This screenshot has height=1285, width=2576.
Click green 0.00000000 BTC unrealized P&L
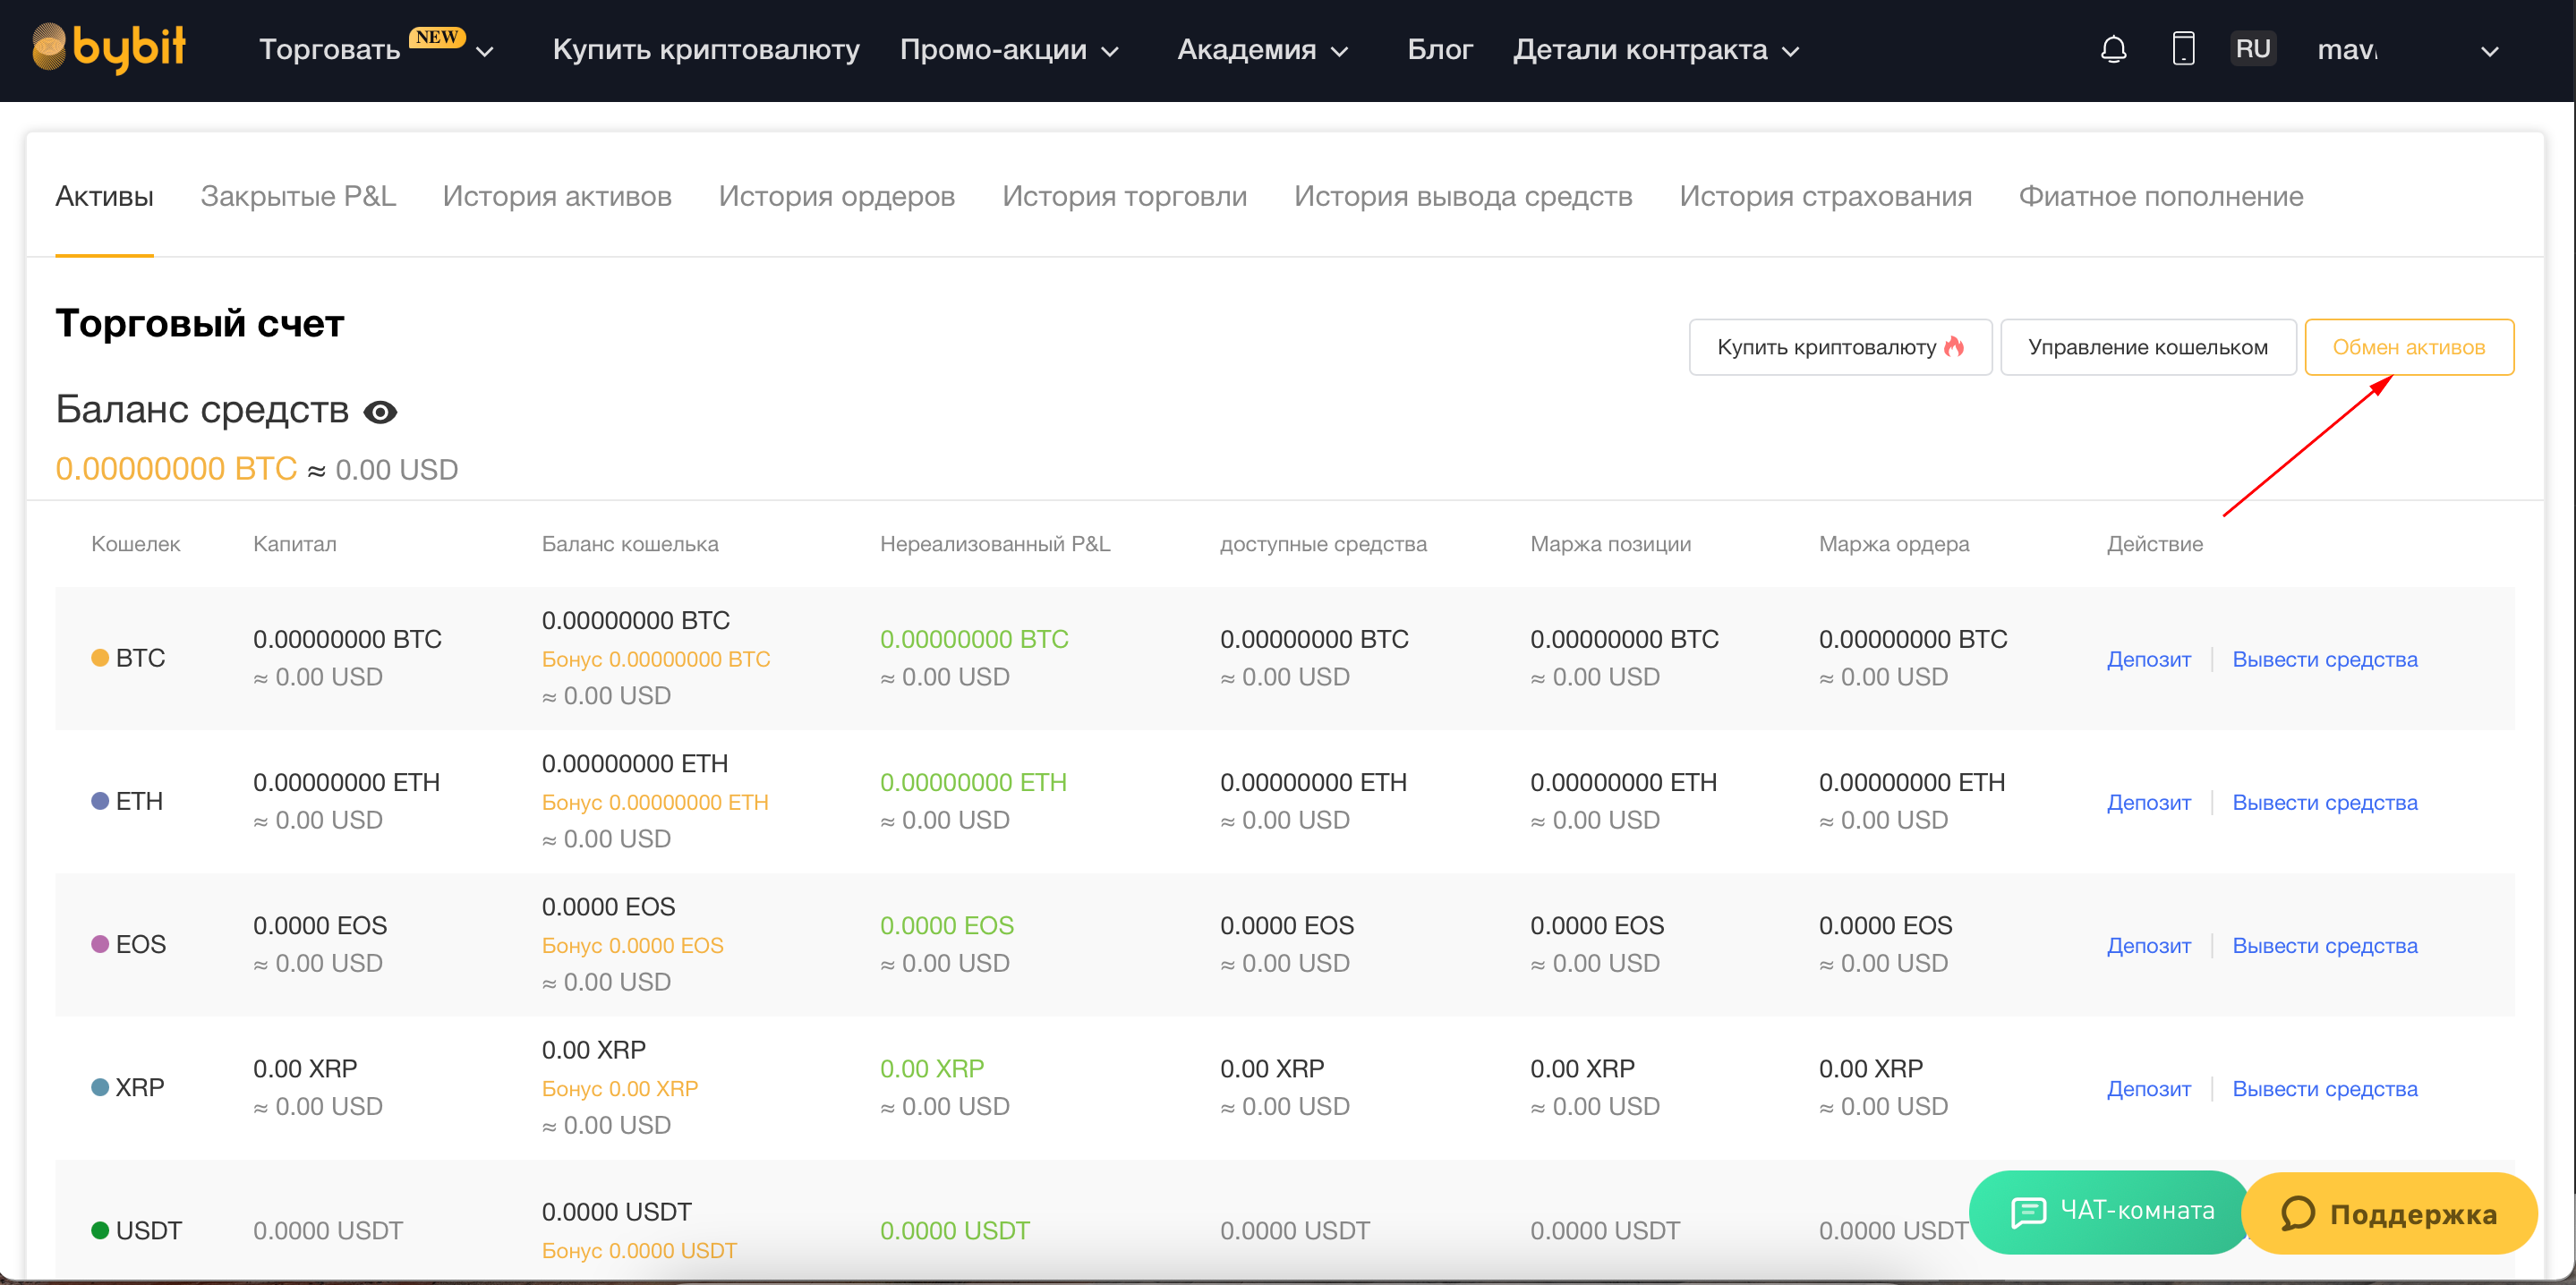(974, 639)
